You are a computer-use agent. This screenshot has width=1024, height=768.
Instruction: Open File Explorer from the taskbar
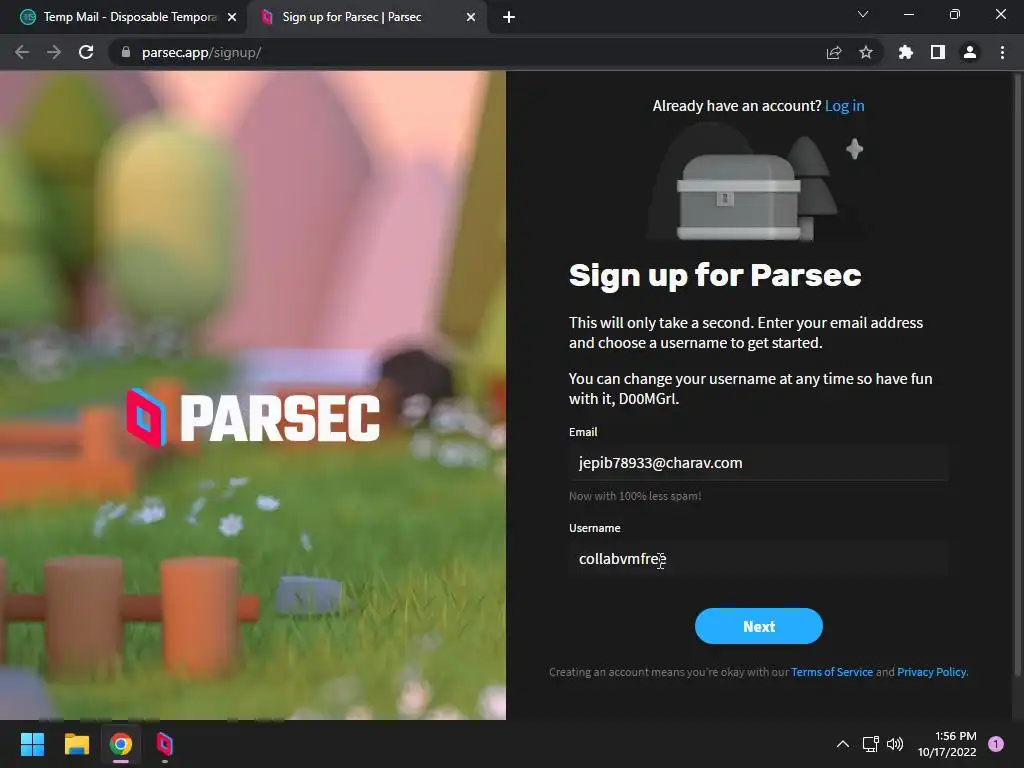coord(76,744)
